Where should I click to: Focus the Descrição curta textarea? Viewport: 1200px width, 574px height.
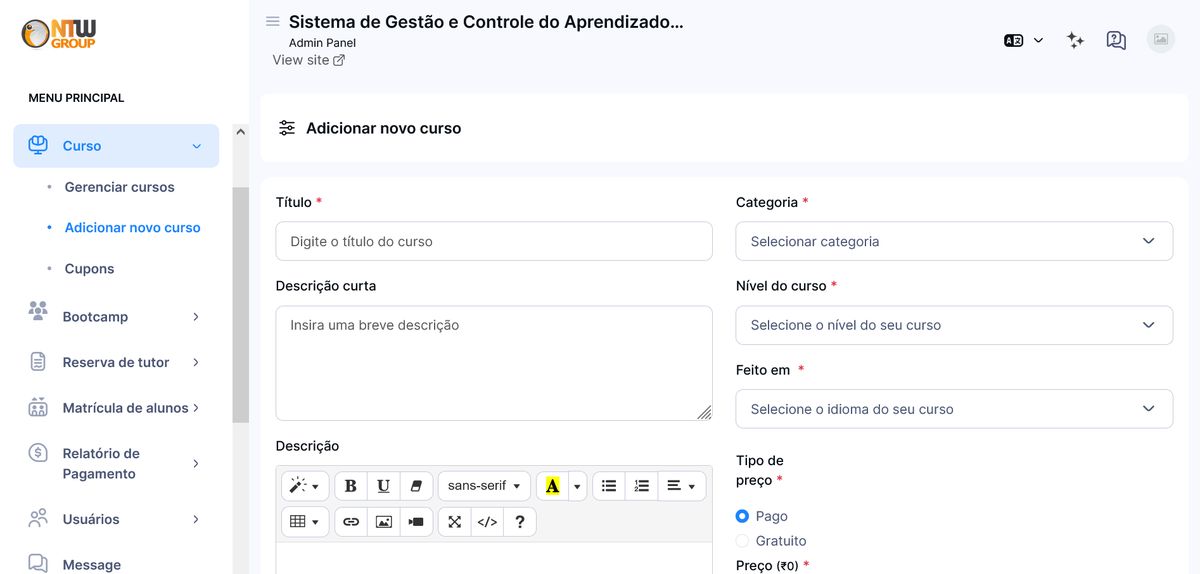pos(494,363)
